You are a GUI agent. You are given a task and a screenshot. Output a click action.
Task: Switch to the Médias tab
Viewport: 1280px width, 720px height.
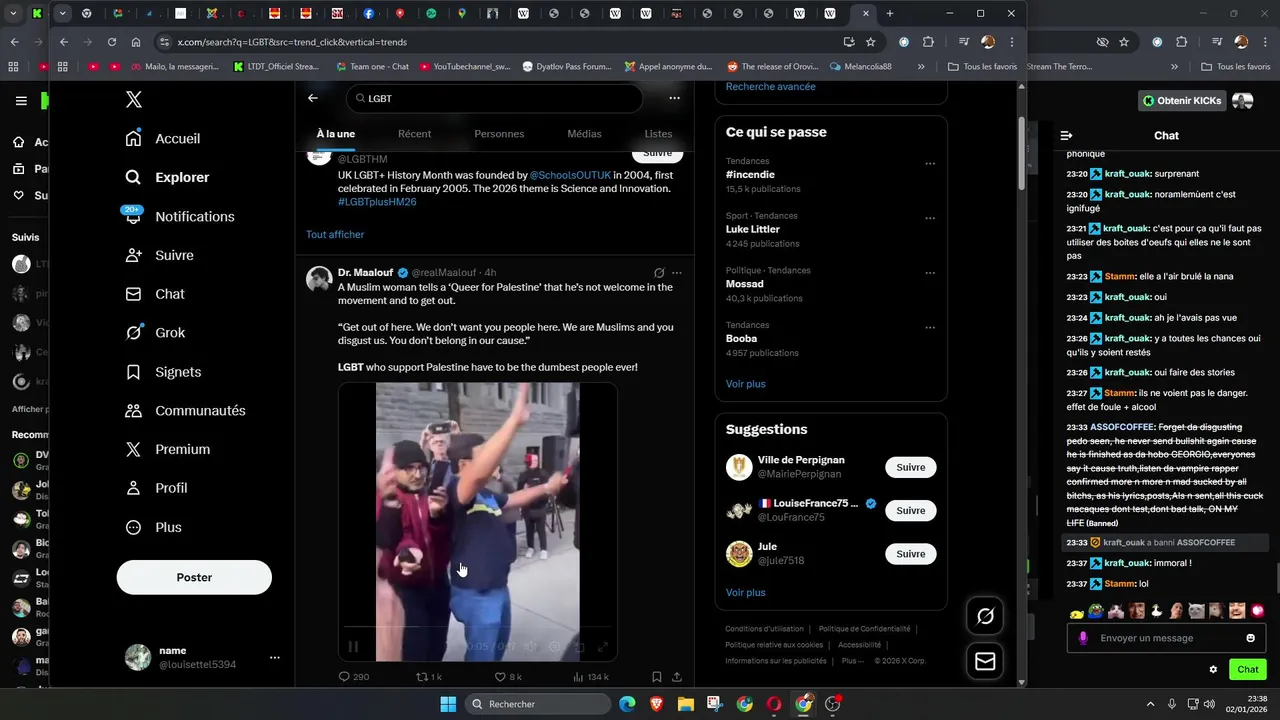(x=584, y=134)
